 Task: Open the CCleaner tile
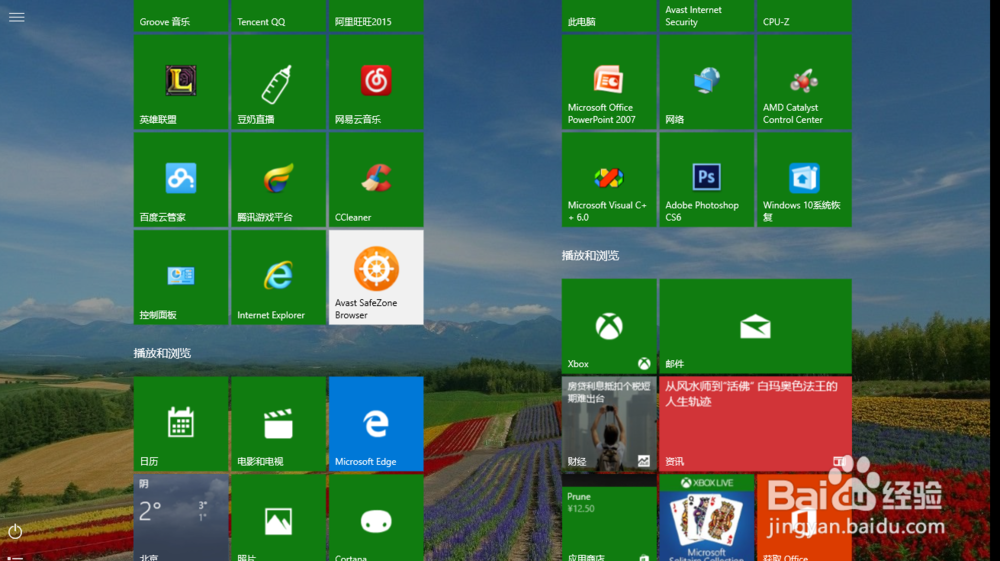tap(376, 180)
